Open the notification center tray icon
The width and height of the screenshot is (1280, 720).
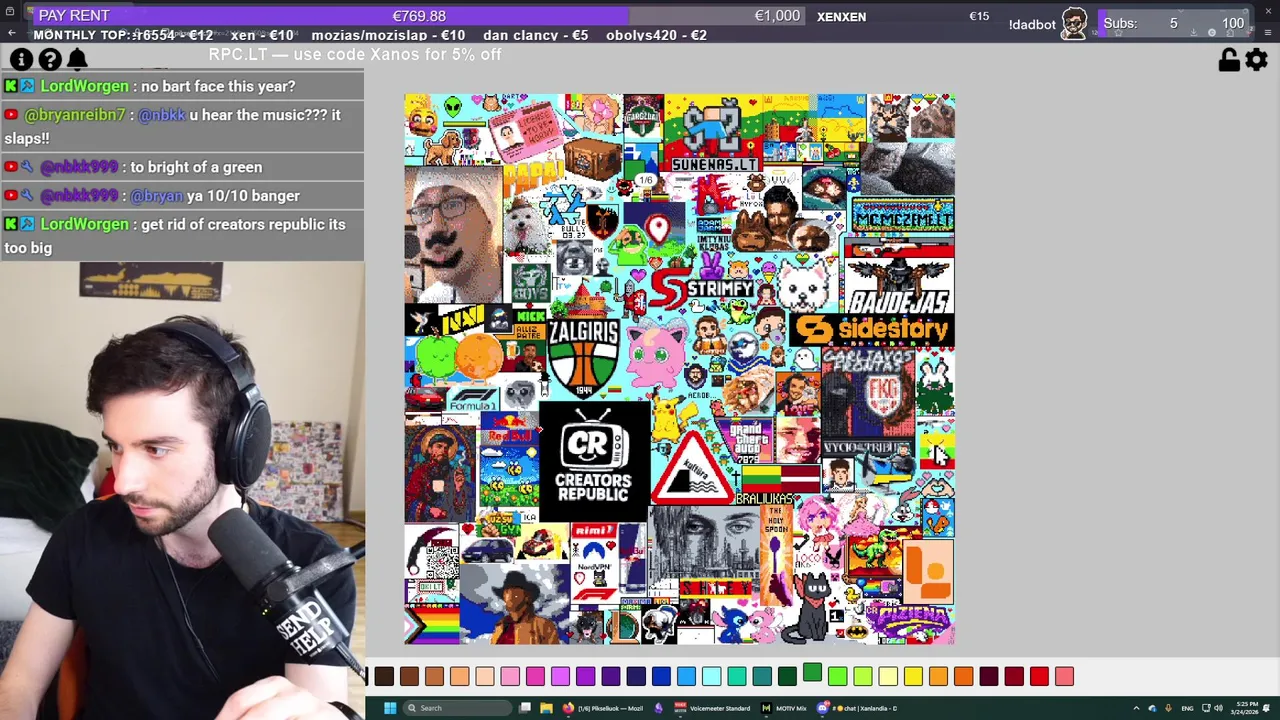pyautogui.click(x=1266, y=708)
